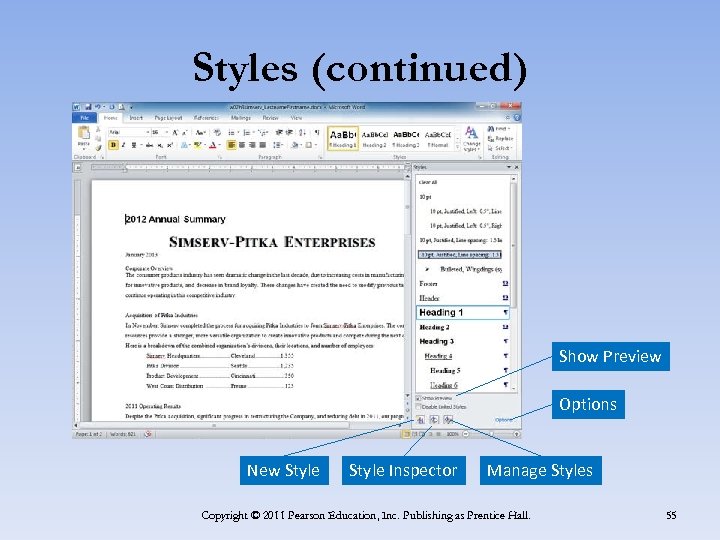The width and height of the screenshot is (720, 540).
Task: Open the Select dropdown in Editing group
Action: [501, 148]
